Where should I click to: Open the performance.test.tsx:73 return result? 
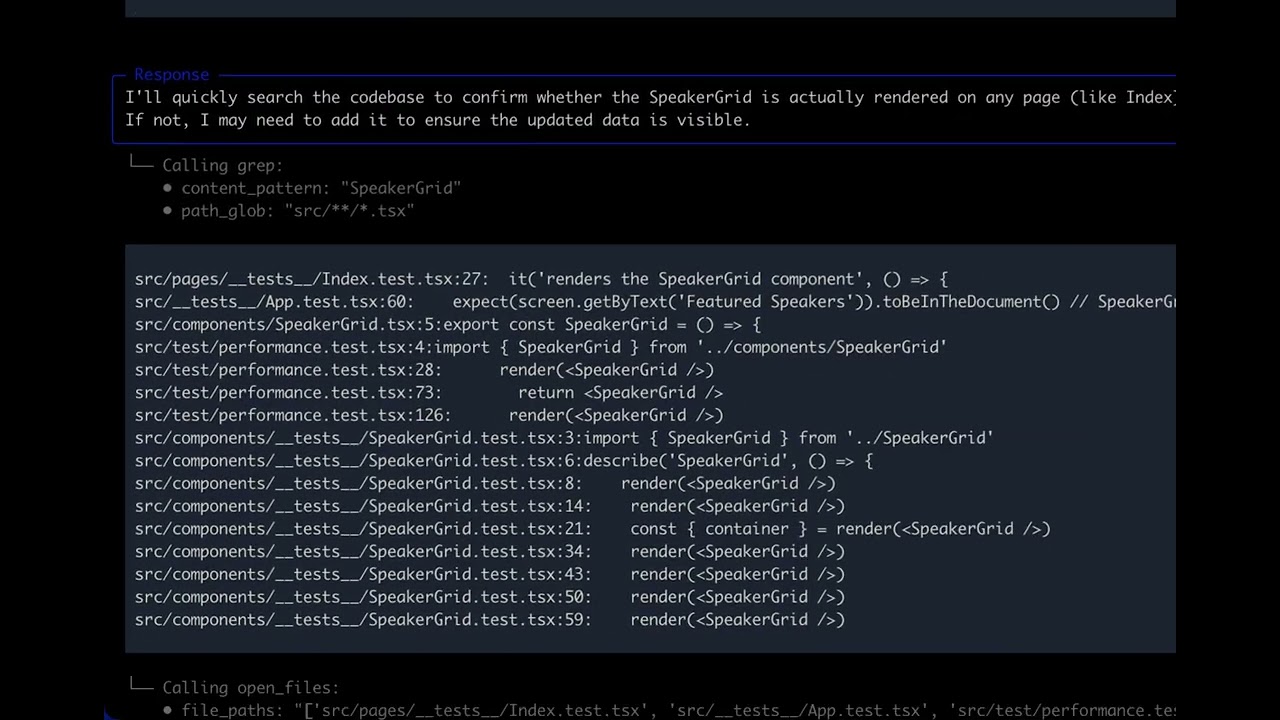click(429, 393)
